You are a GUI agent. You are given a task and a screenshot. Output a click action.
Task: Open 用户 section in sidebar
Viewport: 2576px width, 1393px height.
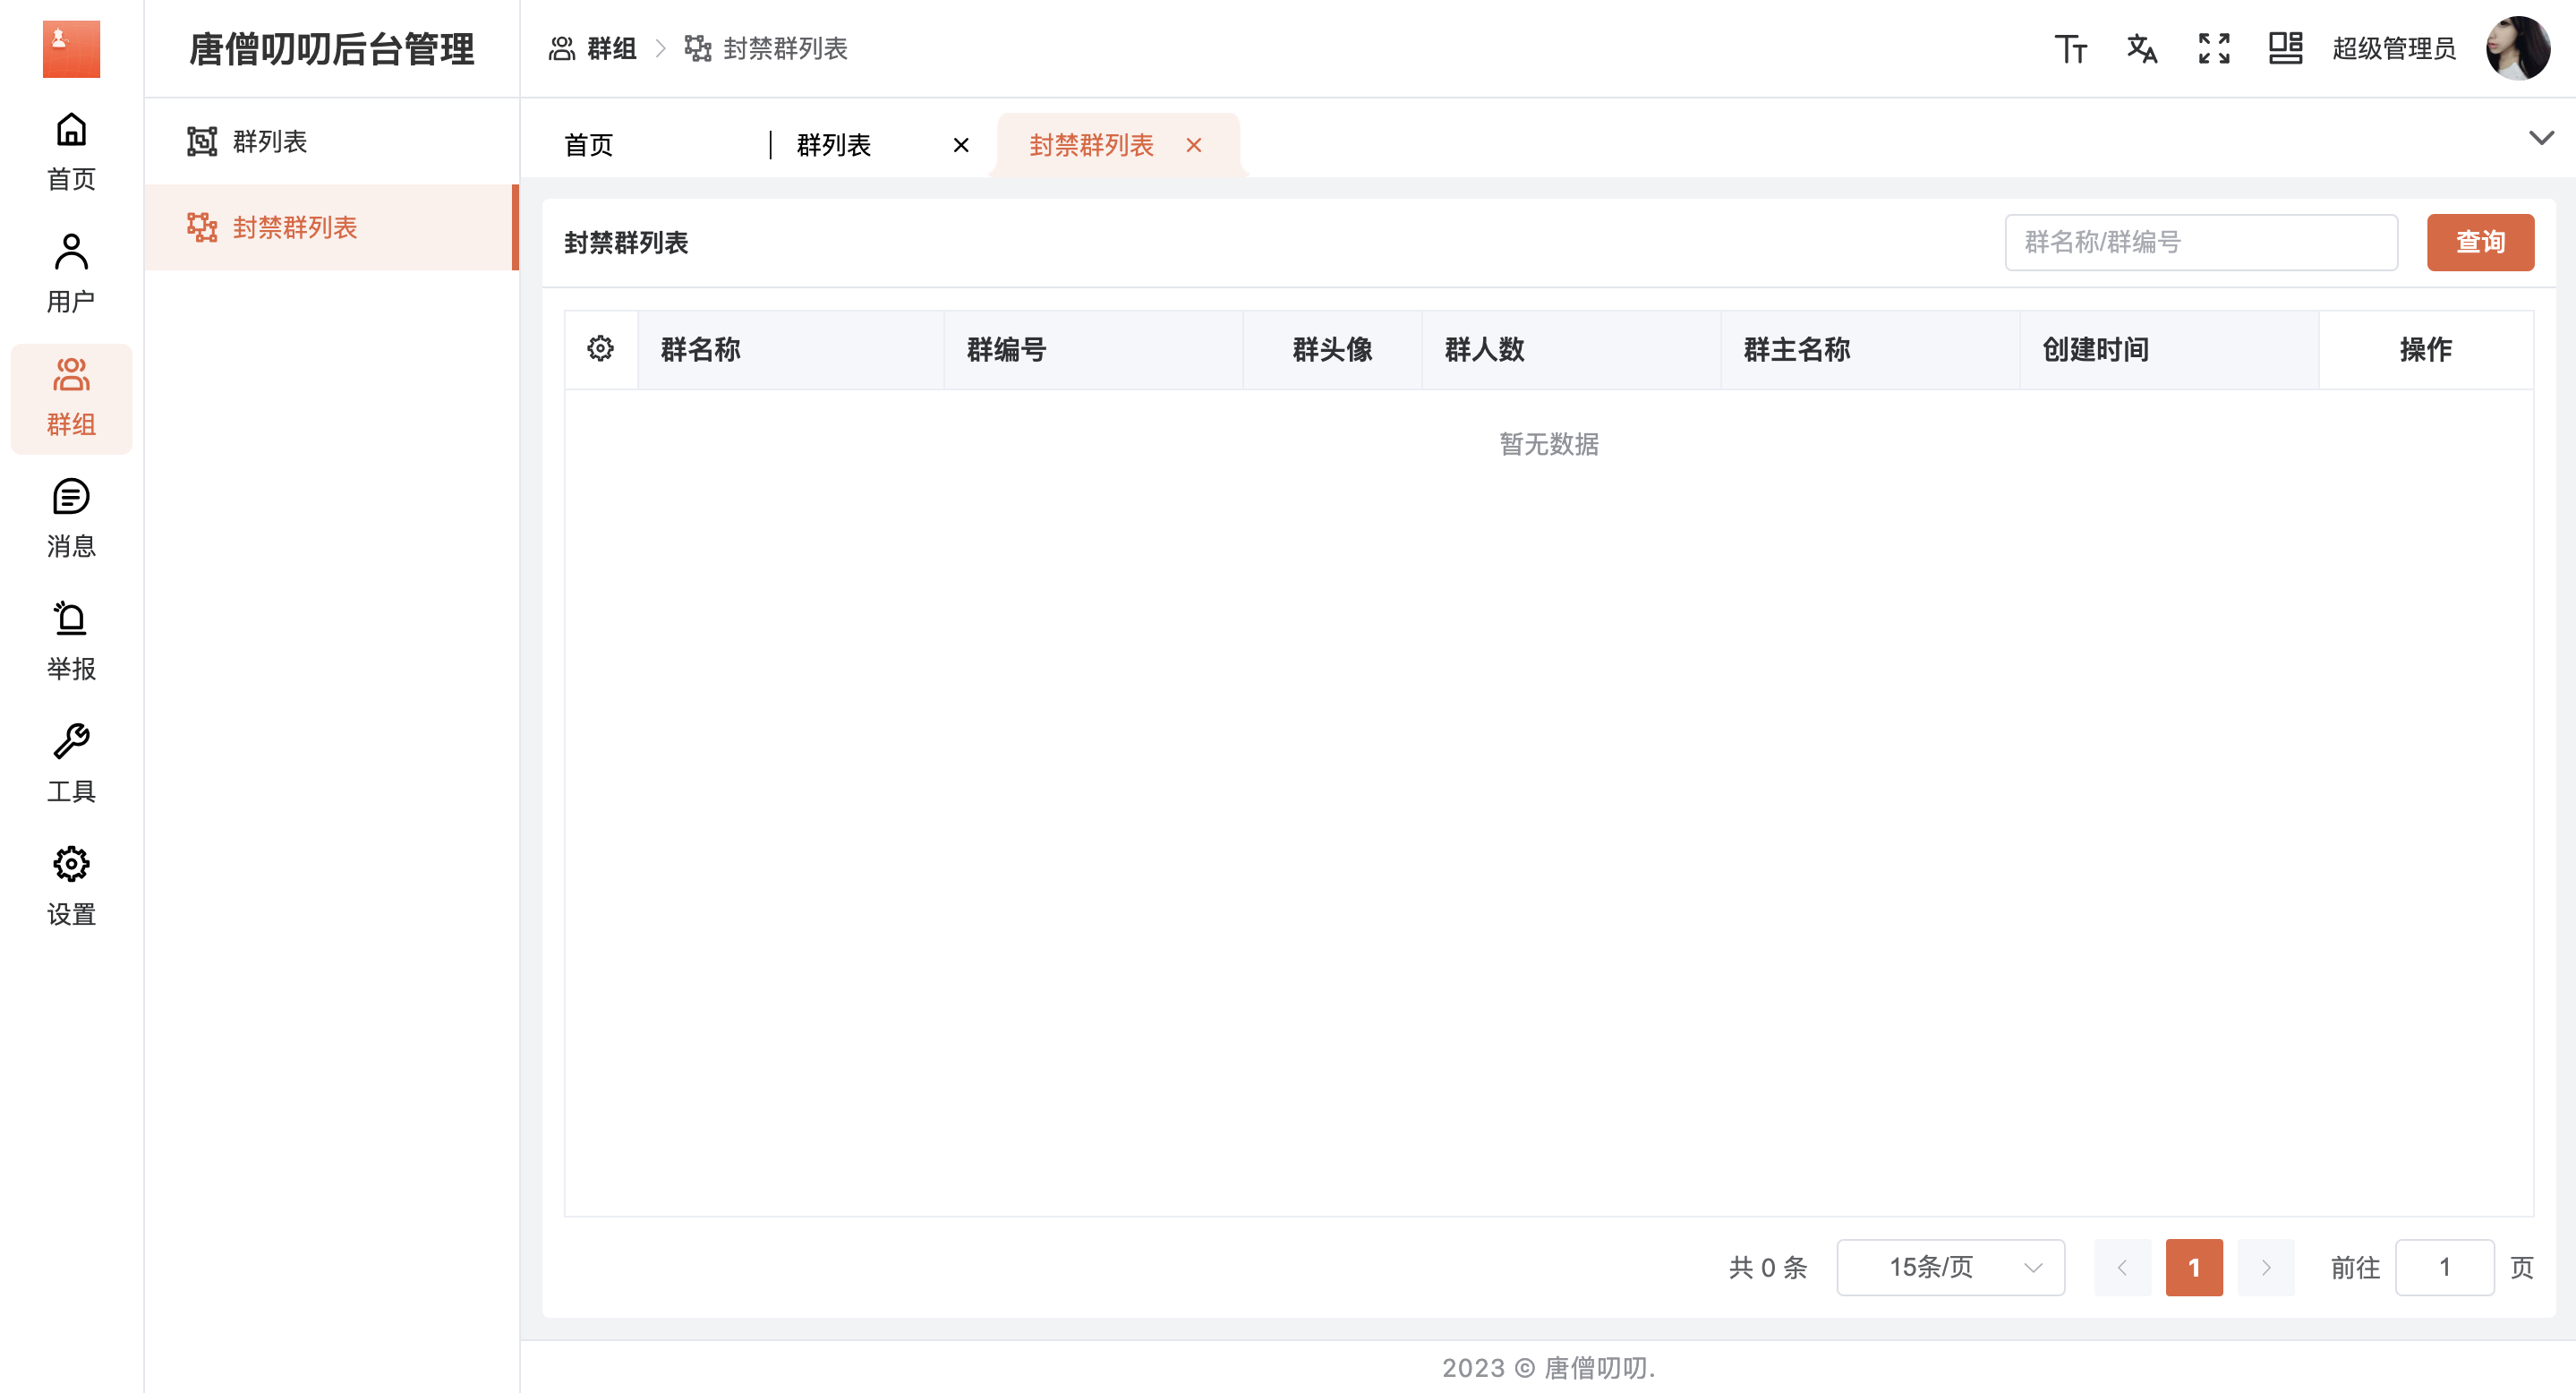click(x=71, y=273)
